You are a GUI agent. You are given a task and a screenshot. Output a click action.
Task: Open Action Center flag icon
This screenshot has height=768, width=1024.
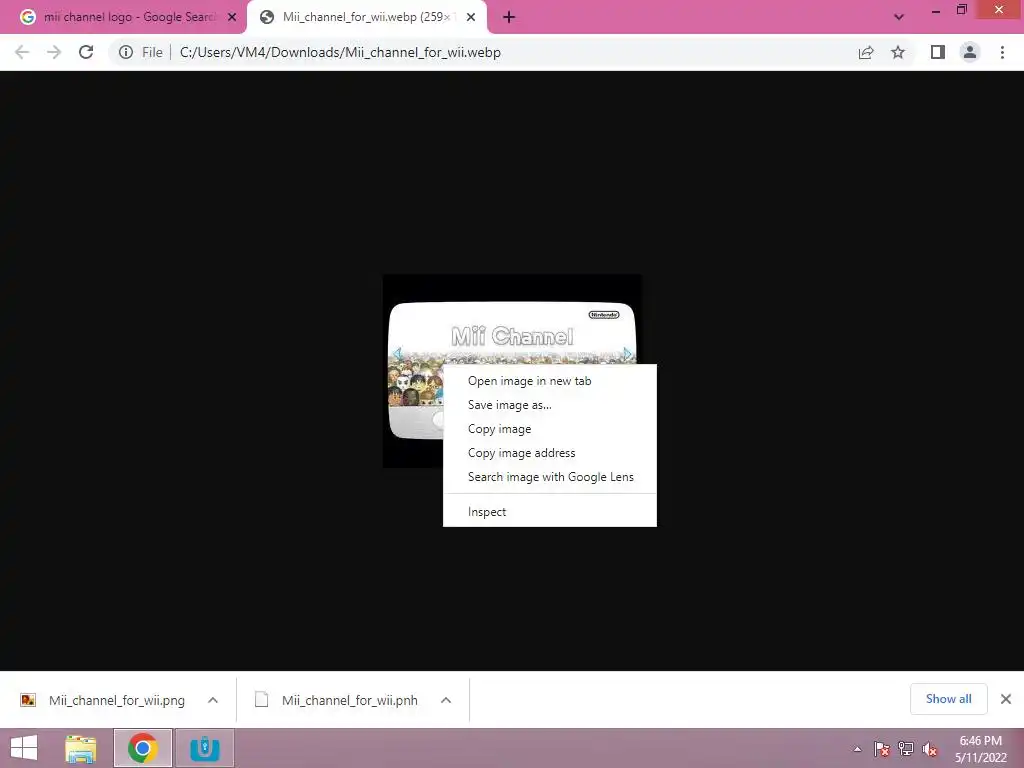click(x=882, y=749)
